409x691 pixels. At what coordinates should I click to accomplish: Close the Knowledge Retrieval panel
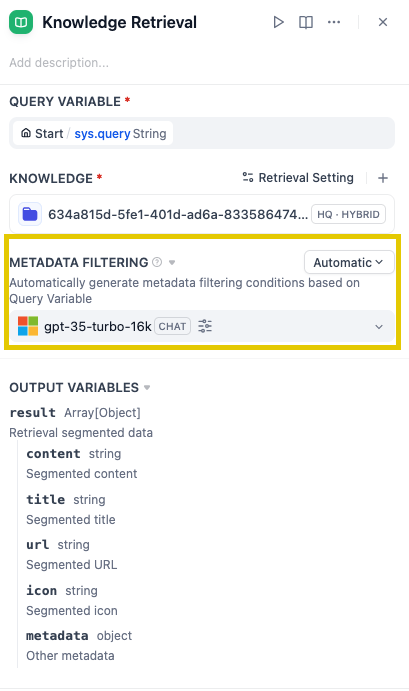click(x=383, y=22)
